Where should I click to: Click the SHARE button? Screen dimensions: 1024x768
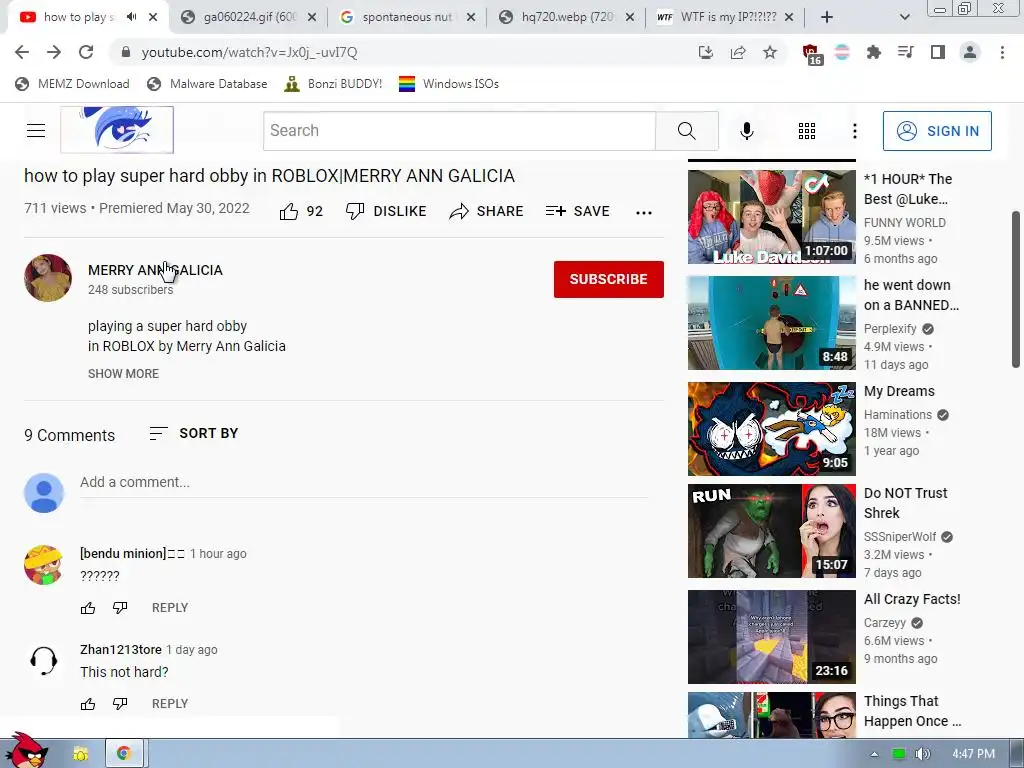click(487, 212)
